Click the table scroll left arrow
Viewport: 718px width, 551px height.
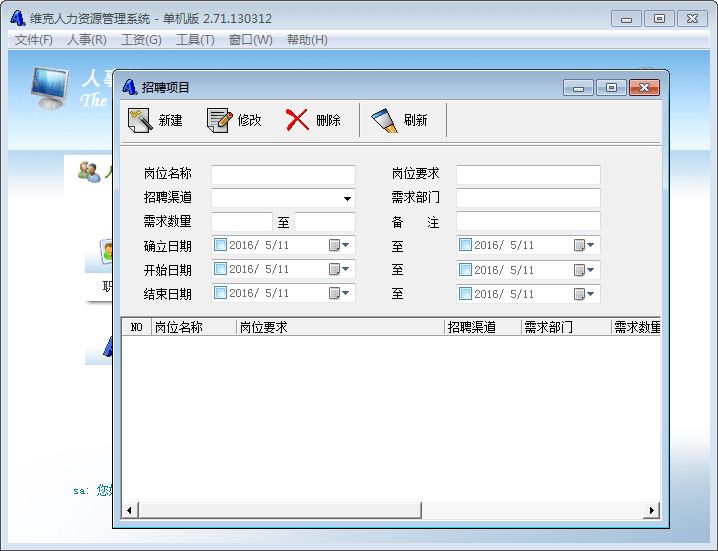pyautogui.click(x=130, y=510)
